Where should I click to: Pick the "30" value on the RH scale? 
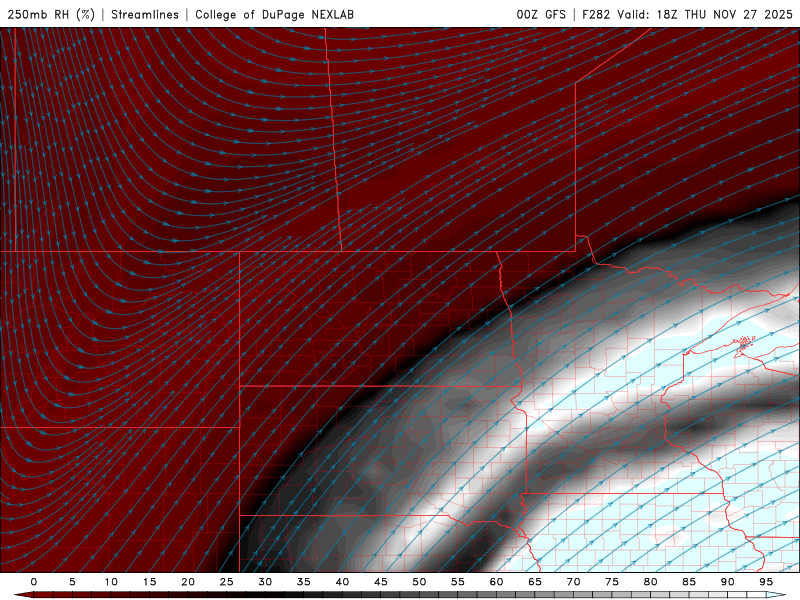265,582
